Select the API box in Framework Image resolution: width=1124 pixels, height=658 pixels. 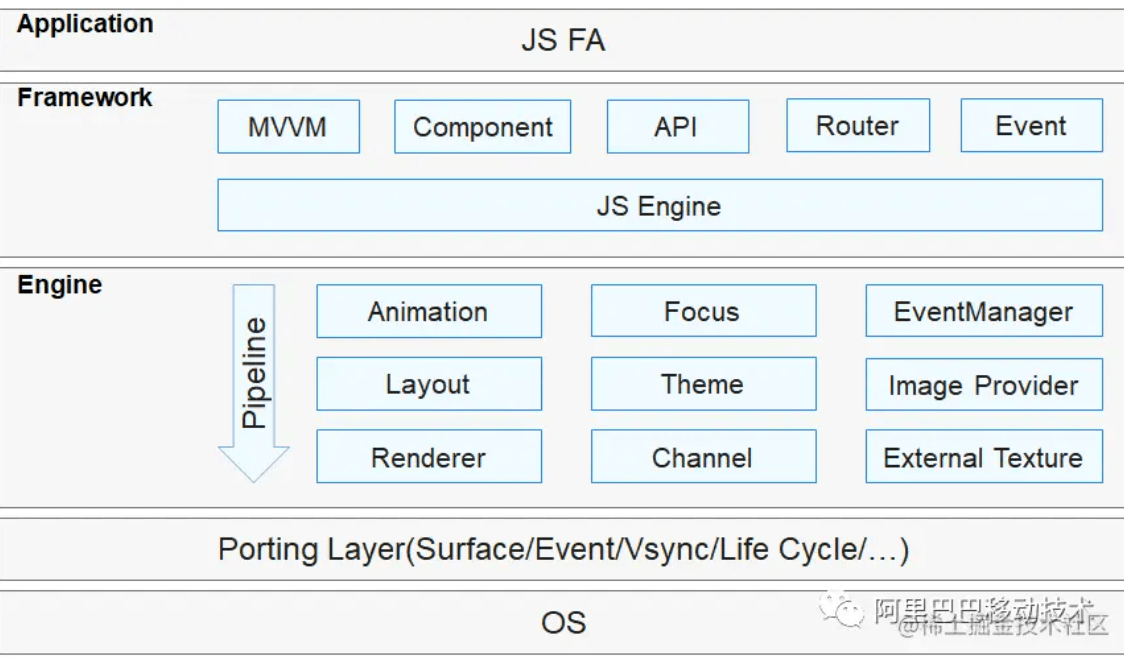pos(677,127)
